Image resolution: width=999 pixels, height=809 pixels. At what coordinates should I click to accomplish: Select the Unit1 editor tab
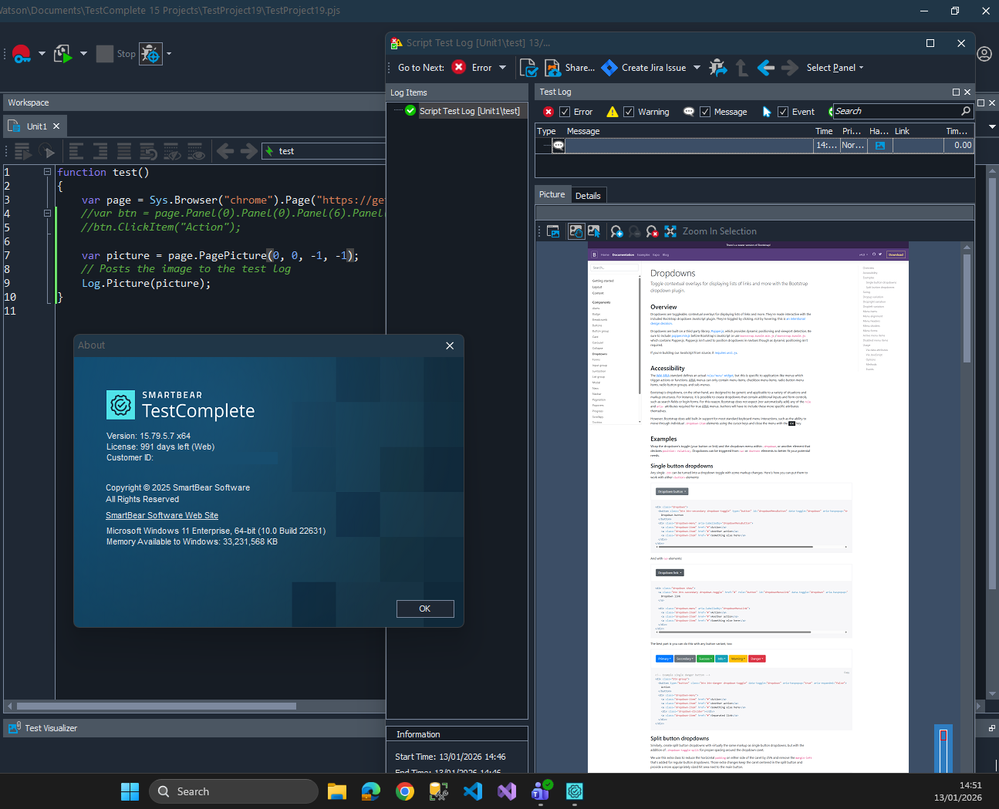point(36,126)
